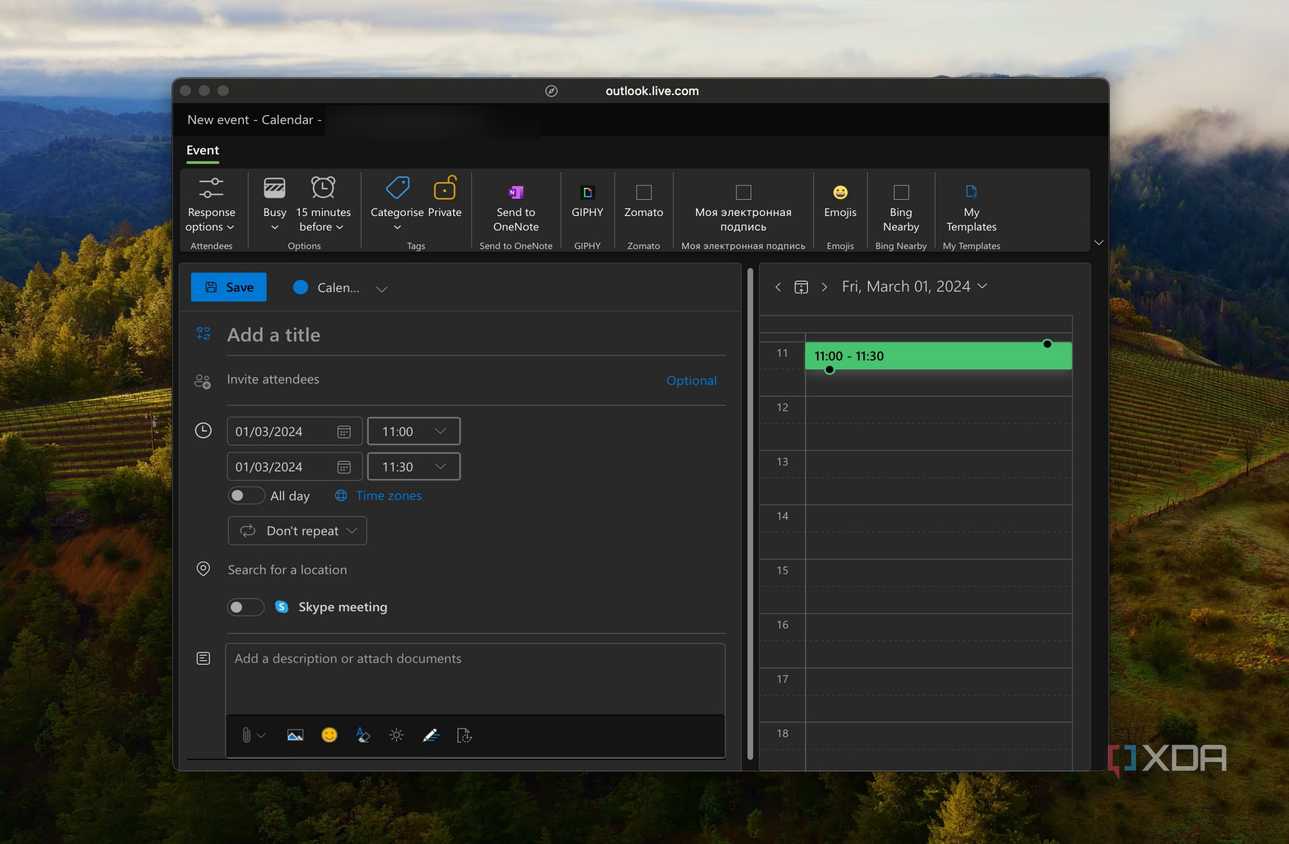This screenshot has width=1289, height=844.
Task: Click the pen signature icon in description toolbar
Action: 431,735
